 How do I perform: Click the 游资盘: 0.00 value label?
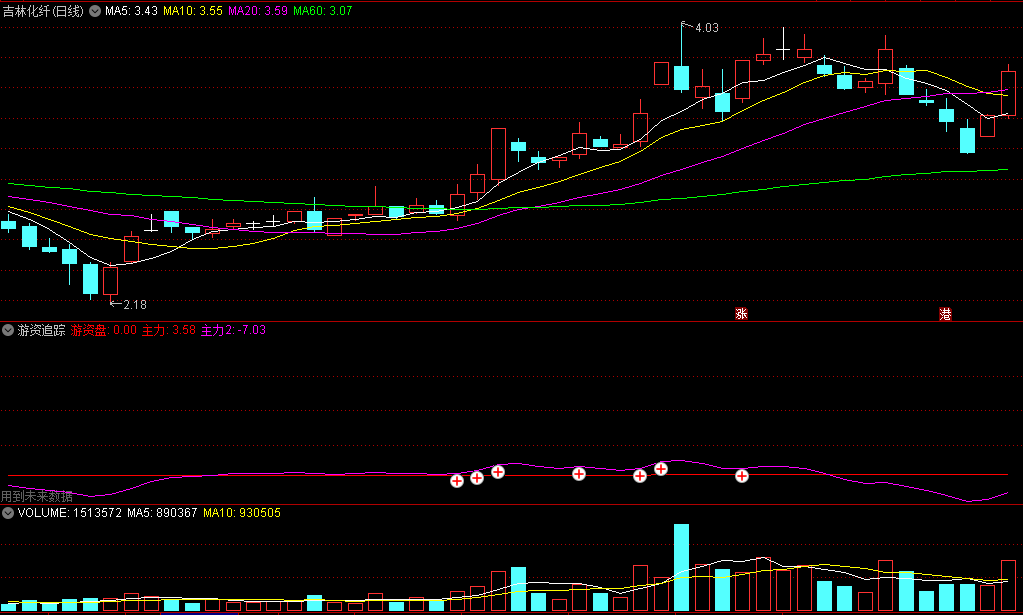click(x=104, y=330)
